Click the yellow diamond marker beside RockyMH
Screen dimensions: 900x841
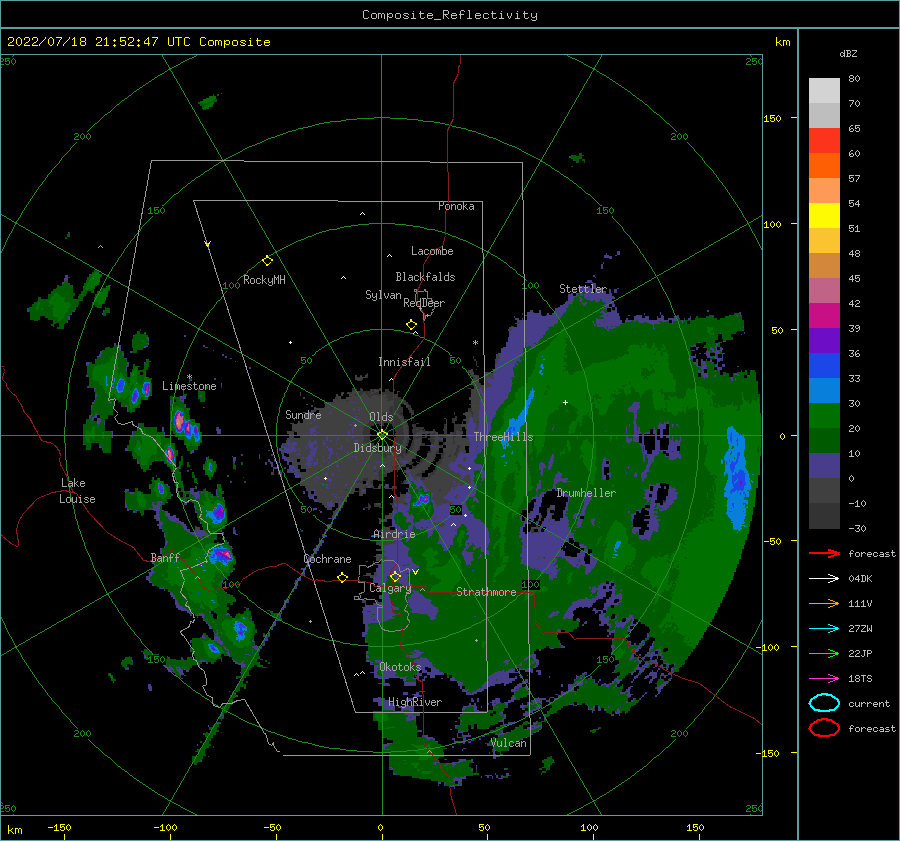[267, 261]
